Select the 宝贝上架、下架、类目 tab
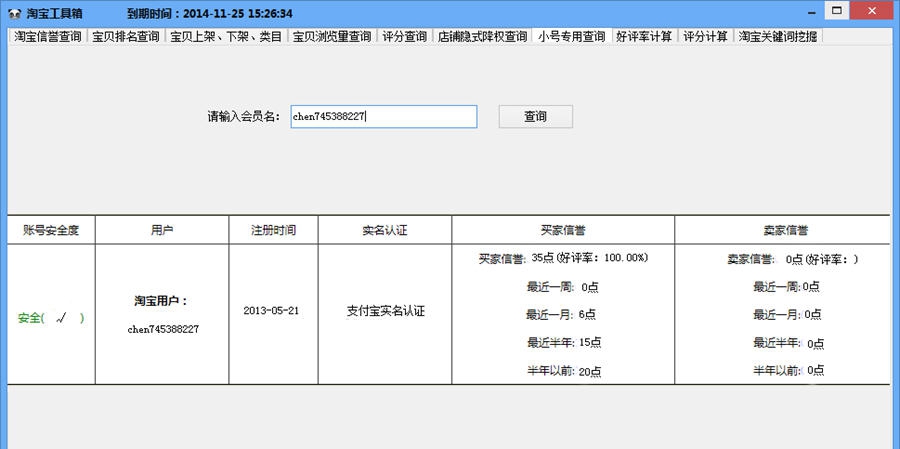 (x=226, y=37)
